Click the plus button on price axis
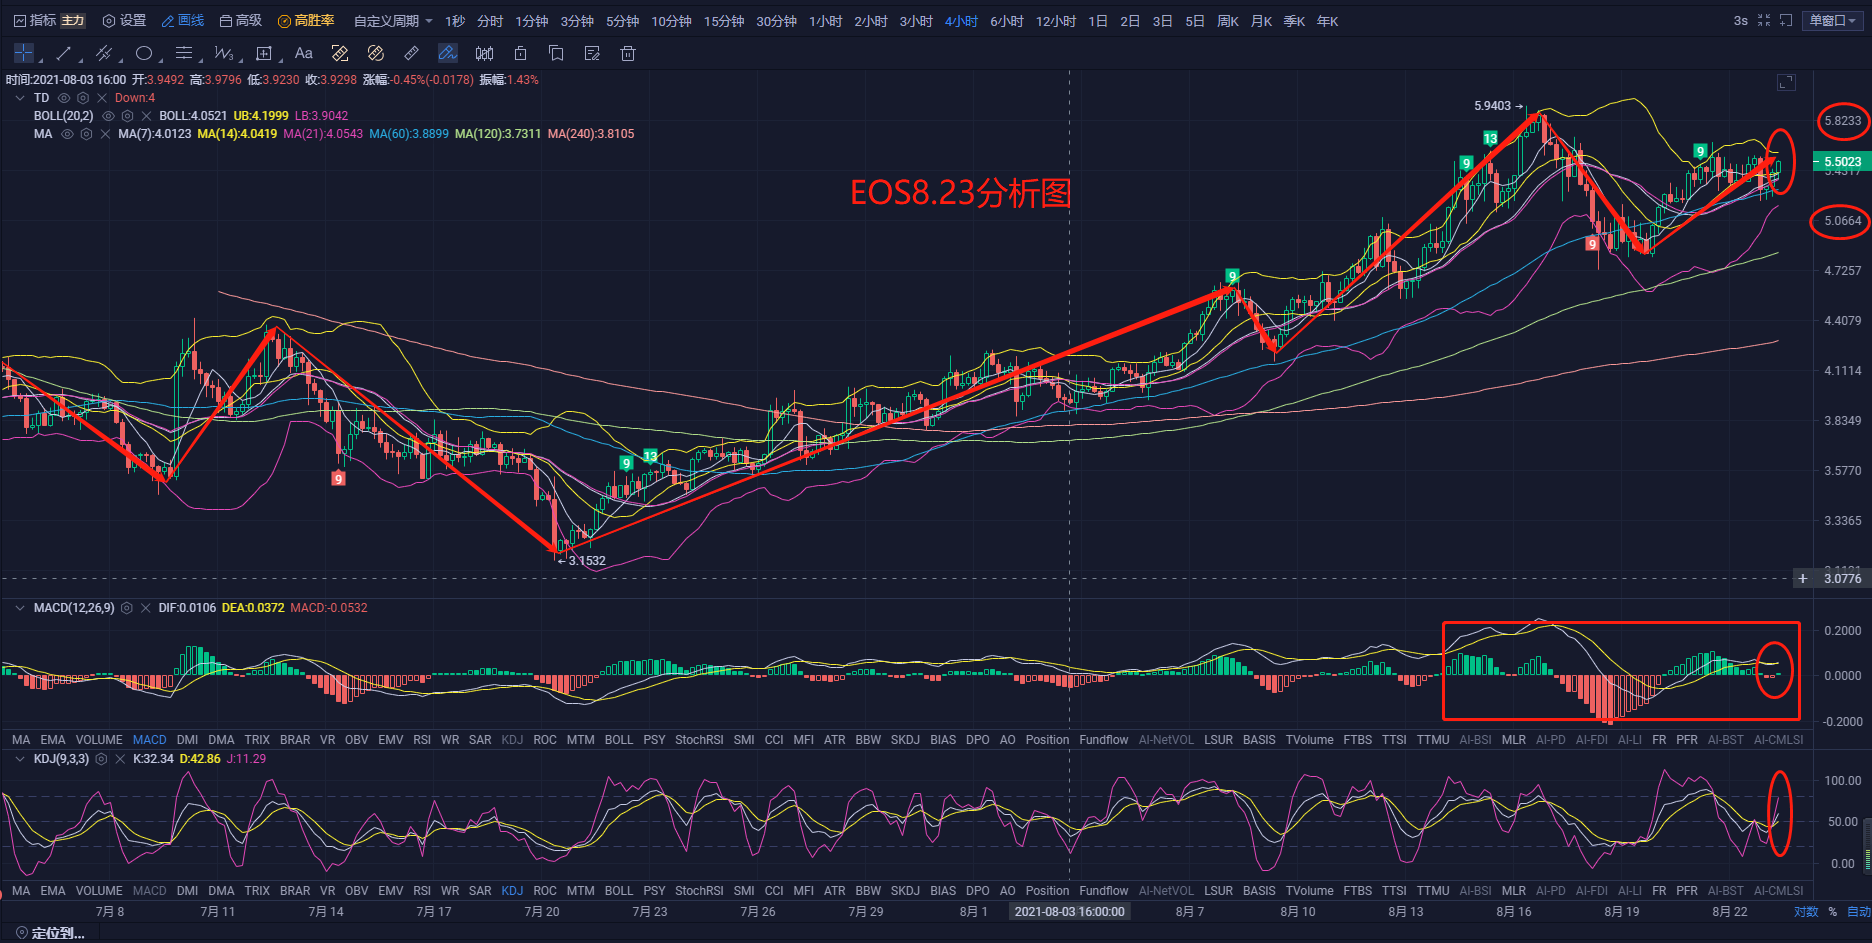Image resolution: width=1872 pixels, height=943 pixels. (1803, 578)
